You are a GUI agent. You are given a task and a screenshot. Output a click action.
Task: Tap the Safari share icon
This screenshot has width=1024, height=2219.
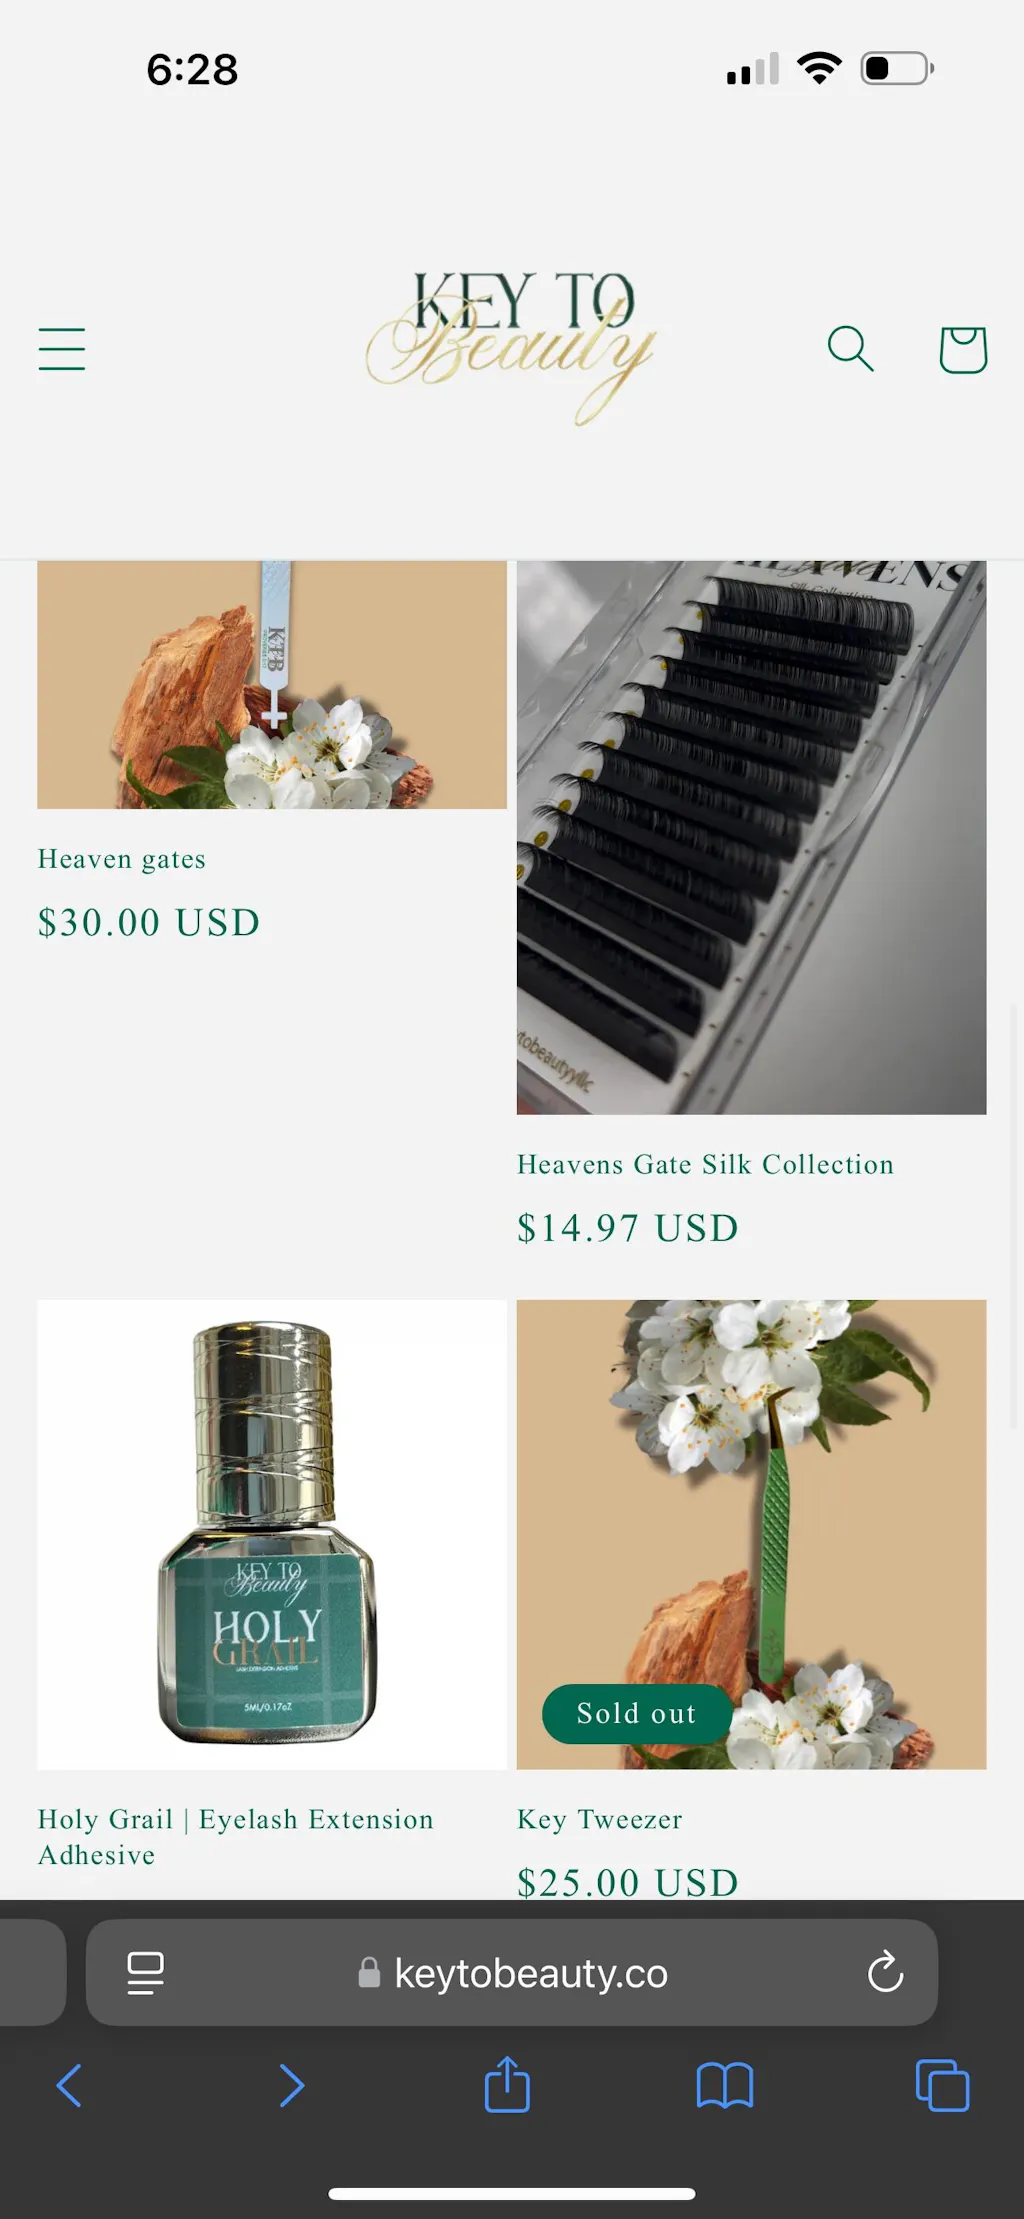pyautogui.click(x=507, y=2084)
